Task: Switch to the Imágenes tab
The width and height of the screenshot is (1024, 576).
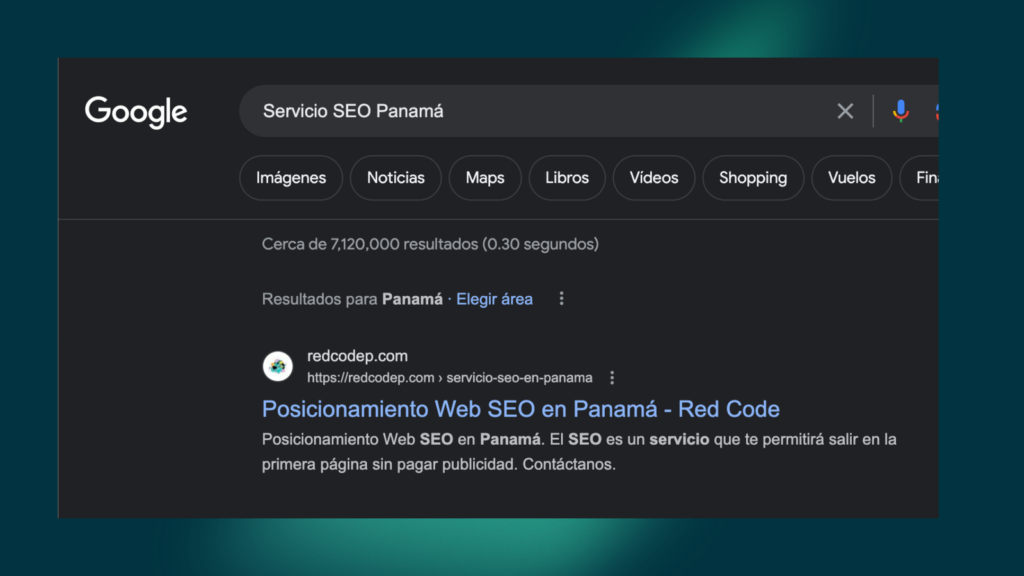Action: click(290, 177)
